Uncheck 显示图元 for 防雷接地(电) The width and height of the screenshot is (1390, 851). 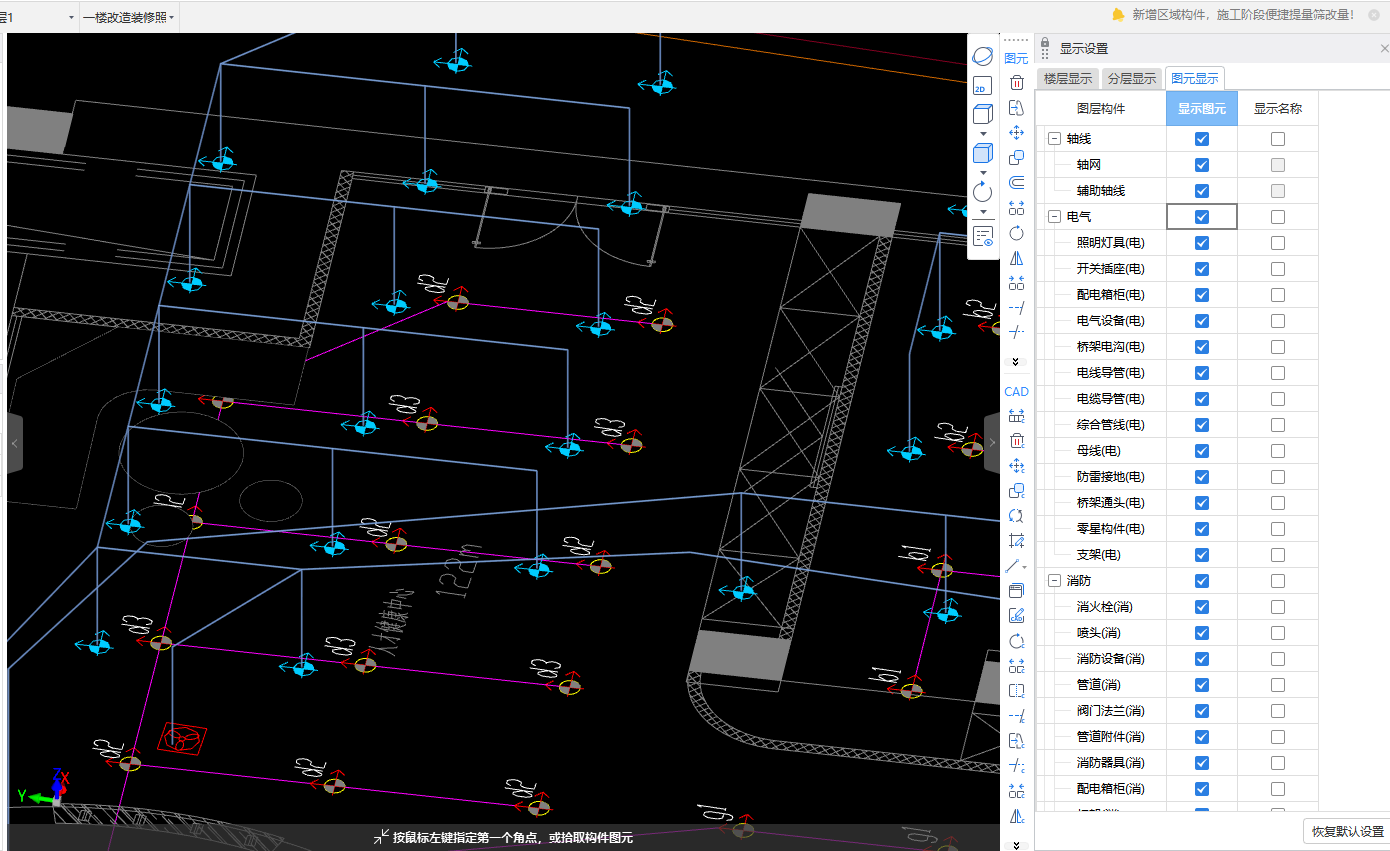click(x=1202, y=477)
